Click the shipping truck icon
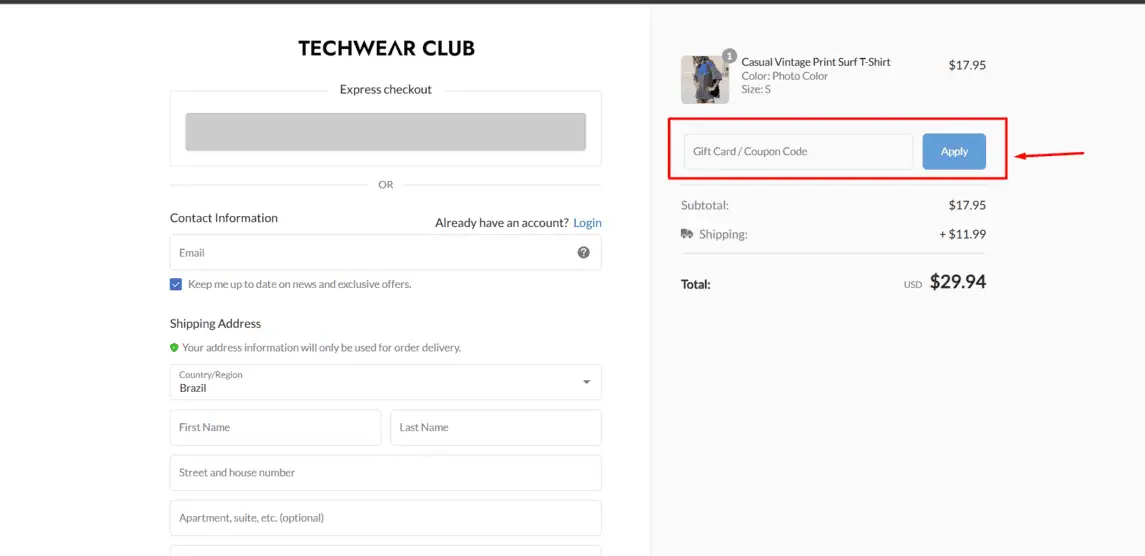Screen dimensions: 1145x556 687,234
